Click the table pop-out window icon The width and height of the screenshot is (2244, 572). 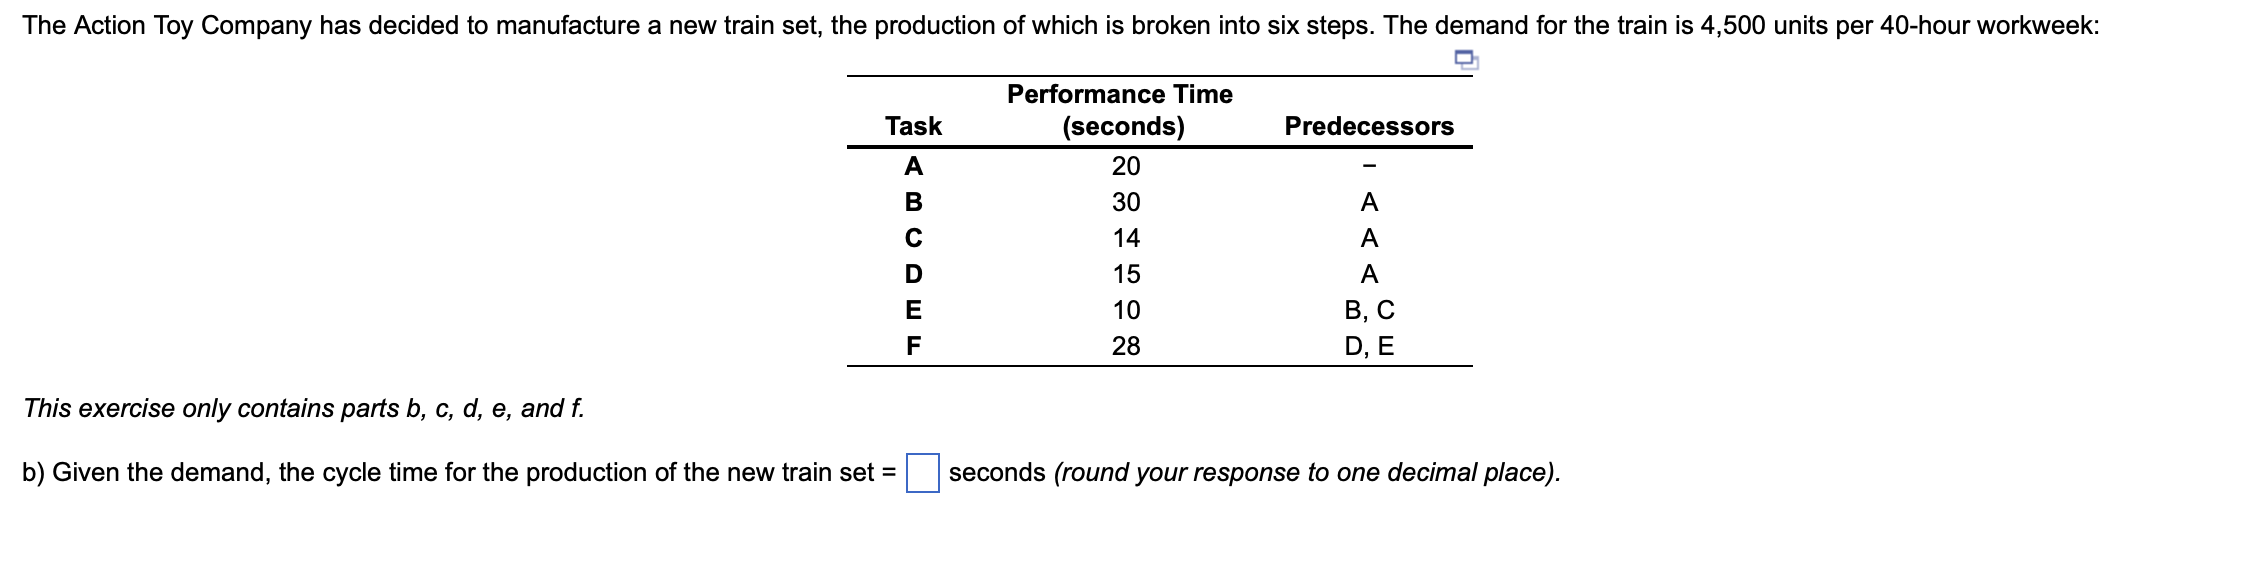coord(1466,61)
